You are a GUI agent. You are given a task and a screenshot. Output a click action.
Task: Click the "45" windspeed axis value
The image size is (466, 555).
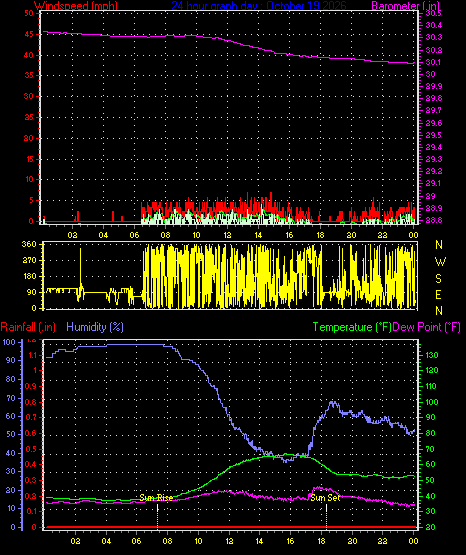click(x=29, y=34)
